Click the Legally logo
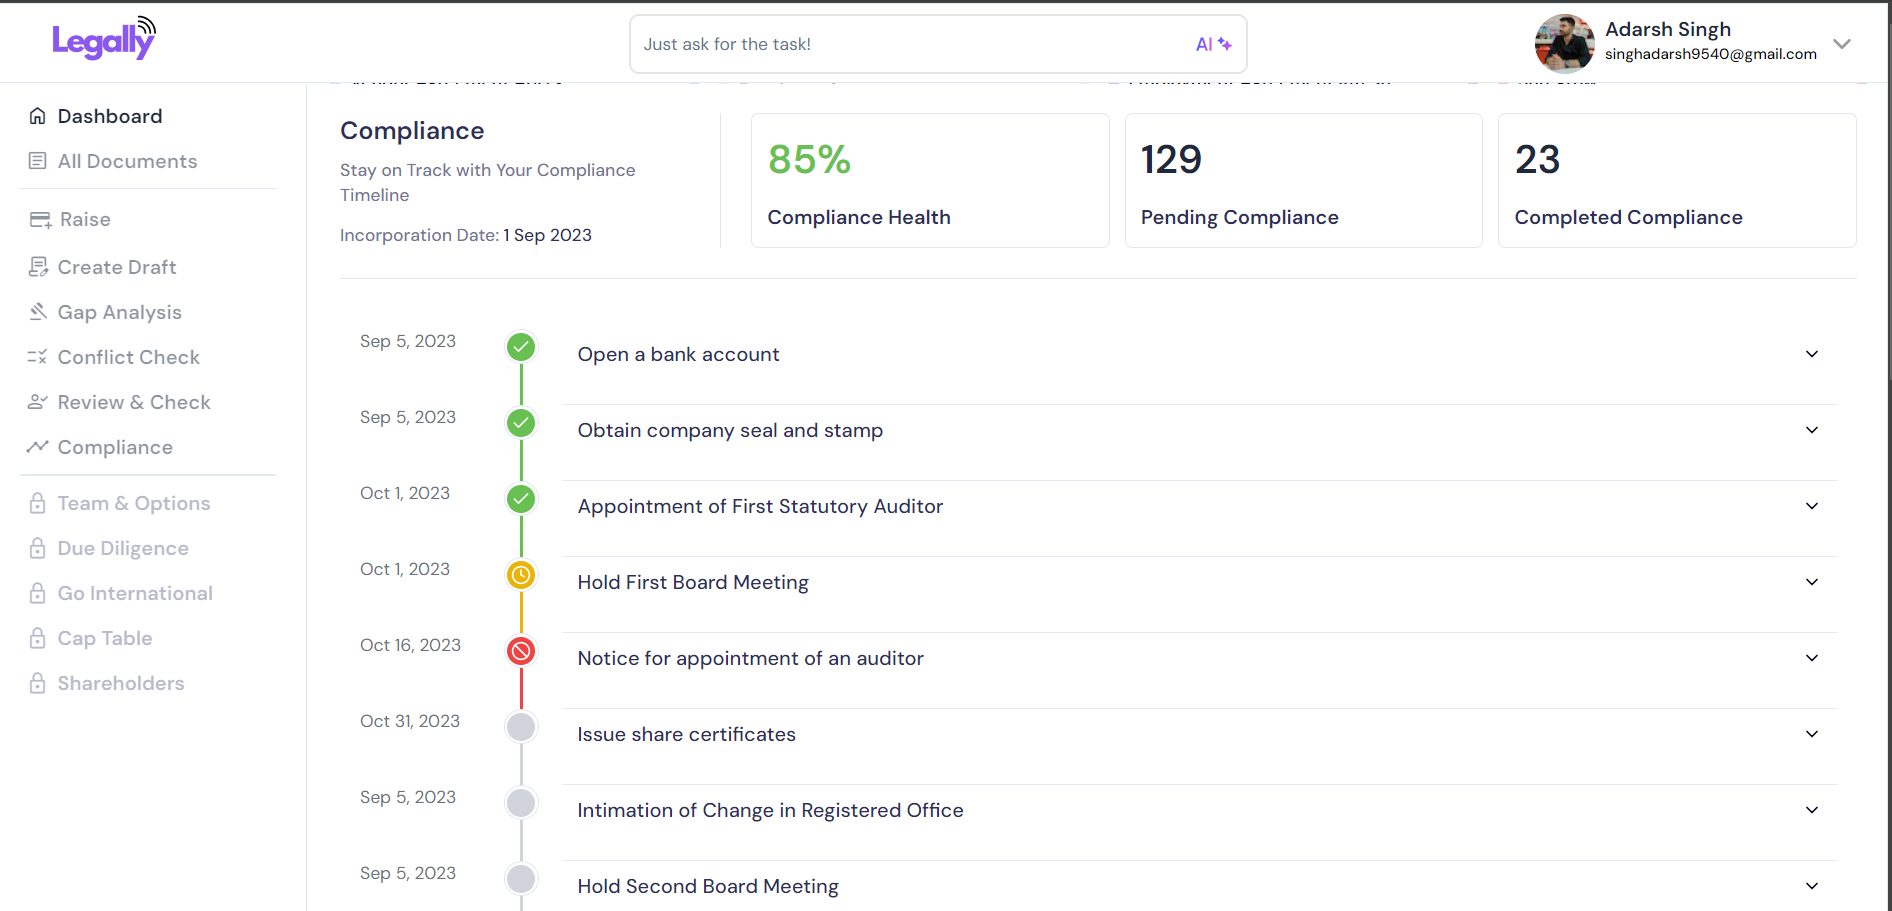Viewport: 1892px width, 911px height. (x=104, y=40)
